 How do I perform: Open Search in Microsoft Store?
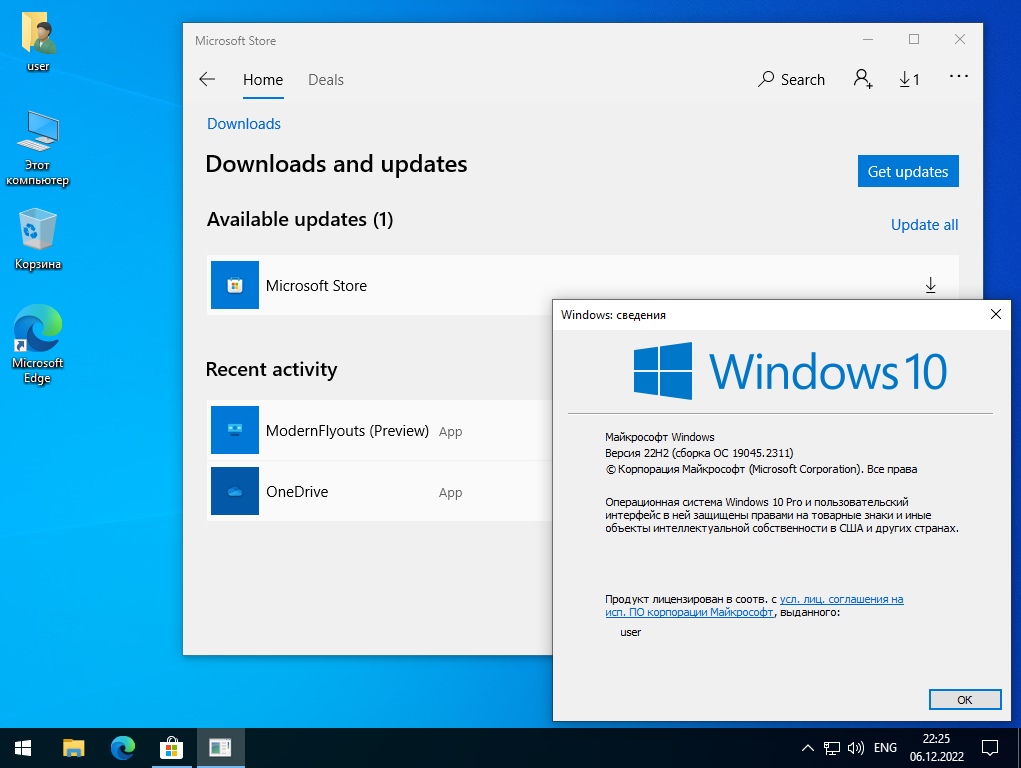791,79
